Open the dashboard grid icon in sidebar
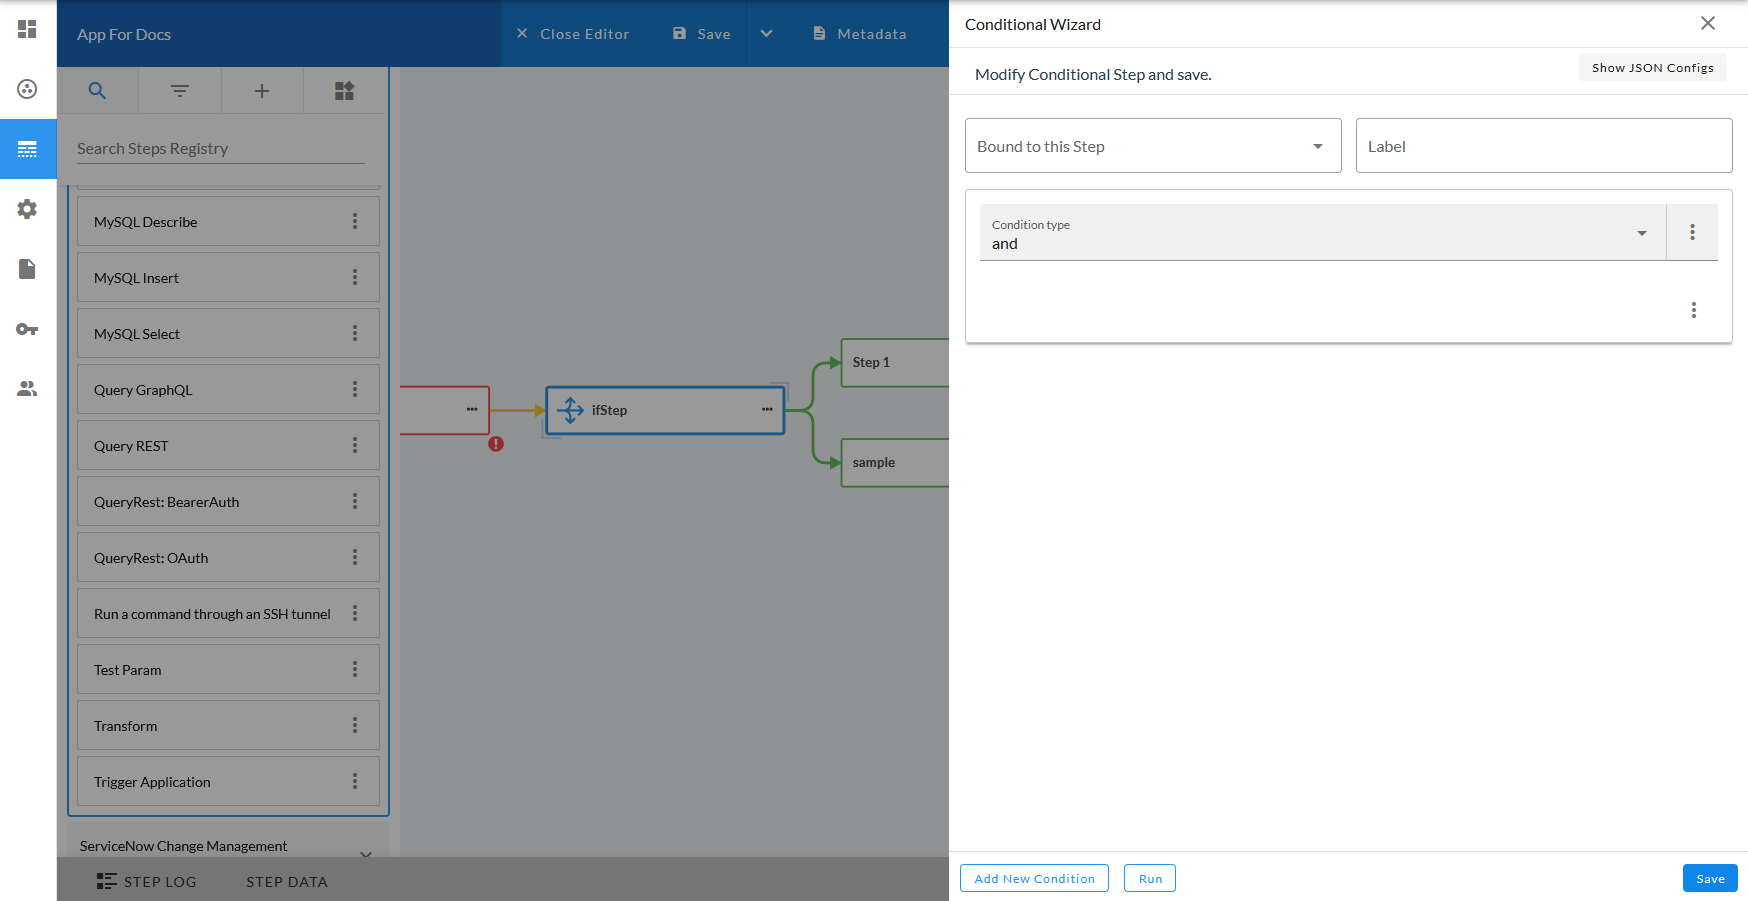The height and width of the screenshot is (901, 1748). [x=27, y=29]
